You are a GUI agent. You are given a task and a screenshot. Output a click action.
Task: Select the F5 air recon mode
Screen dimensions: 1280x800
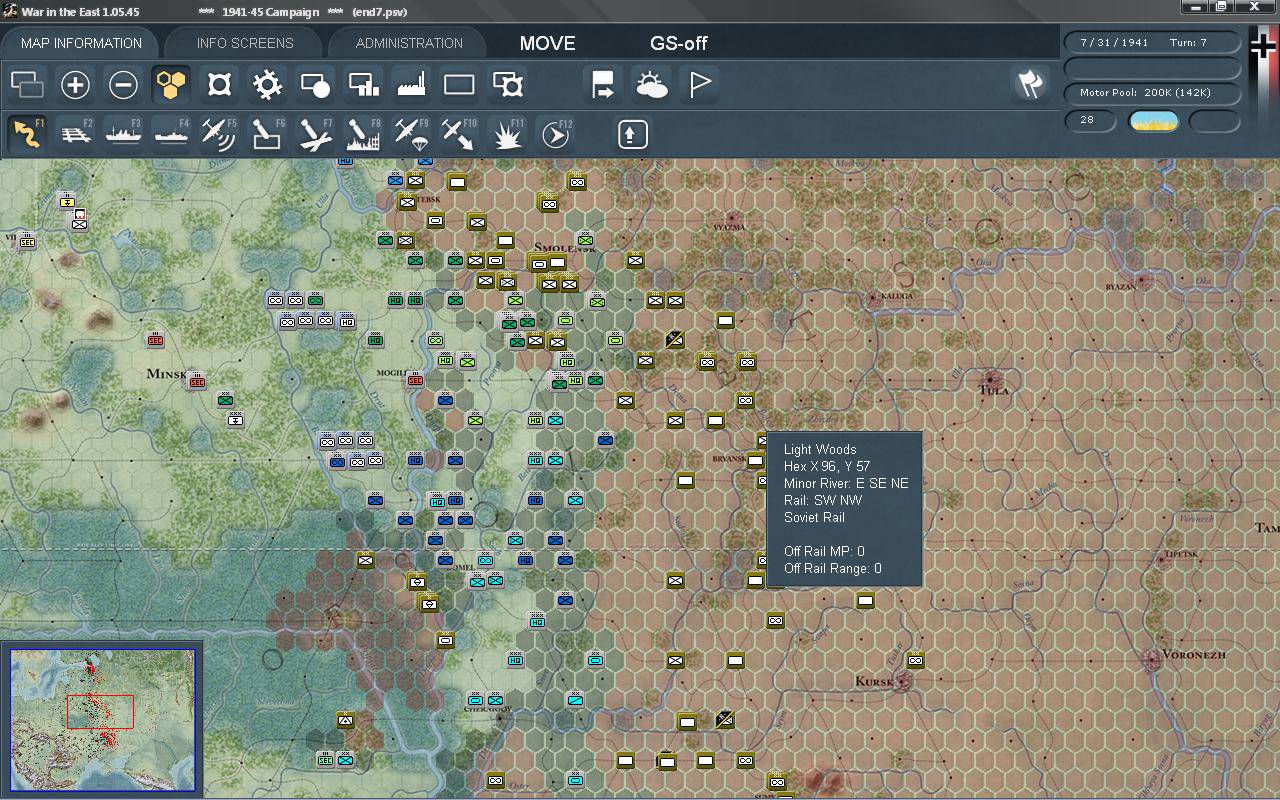tap(219, 134)
